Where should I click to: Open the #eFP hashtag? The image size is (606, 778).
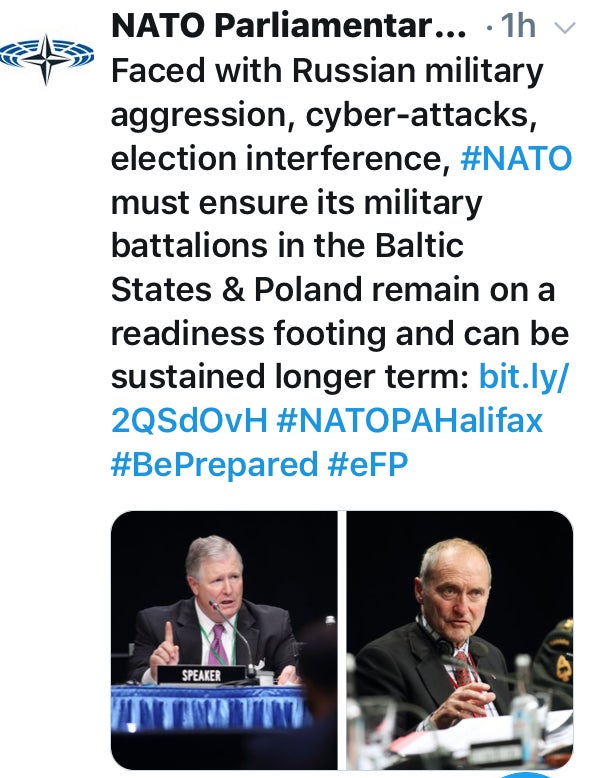click(368, 464)
